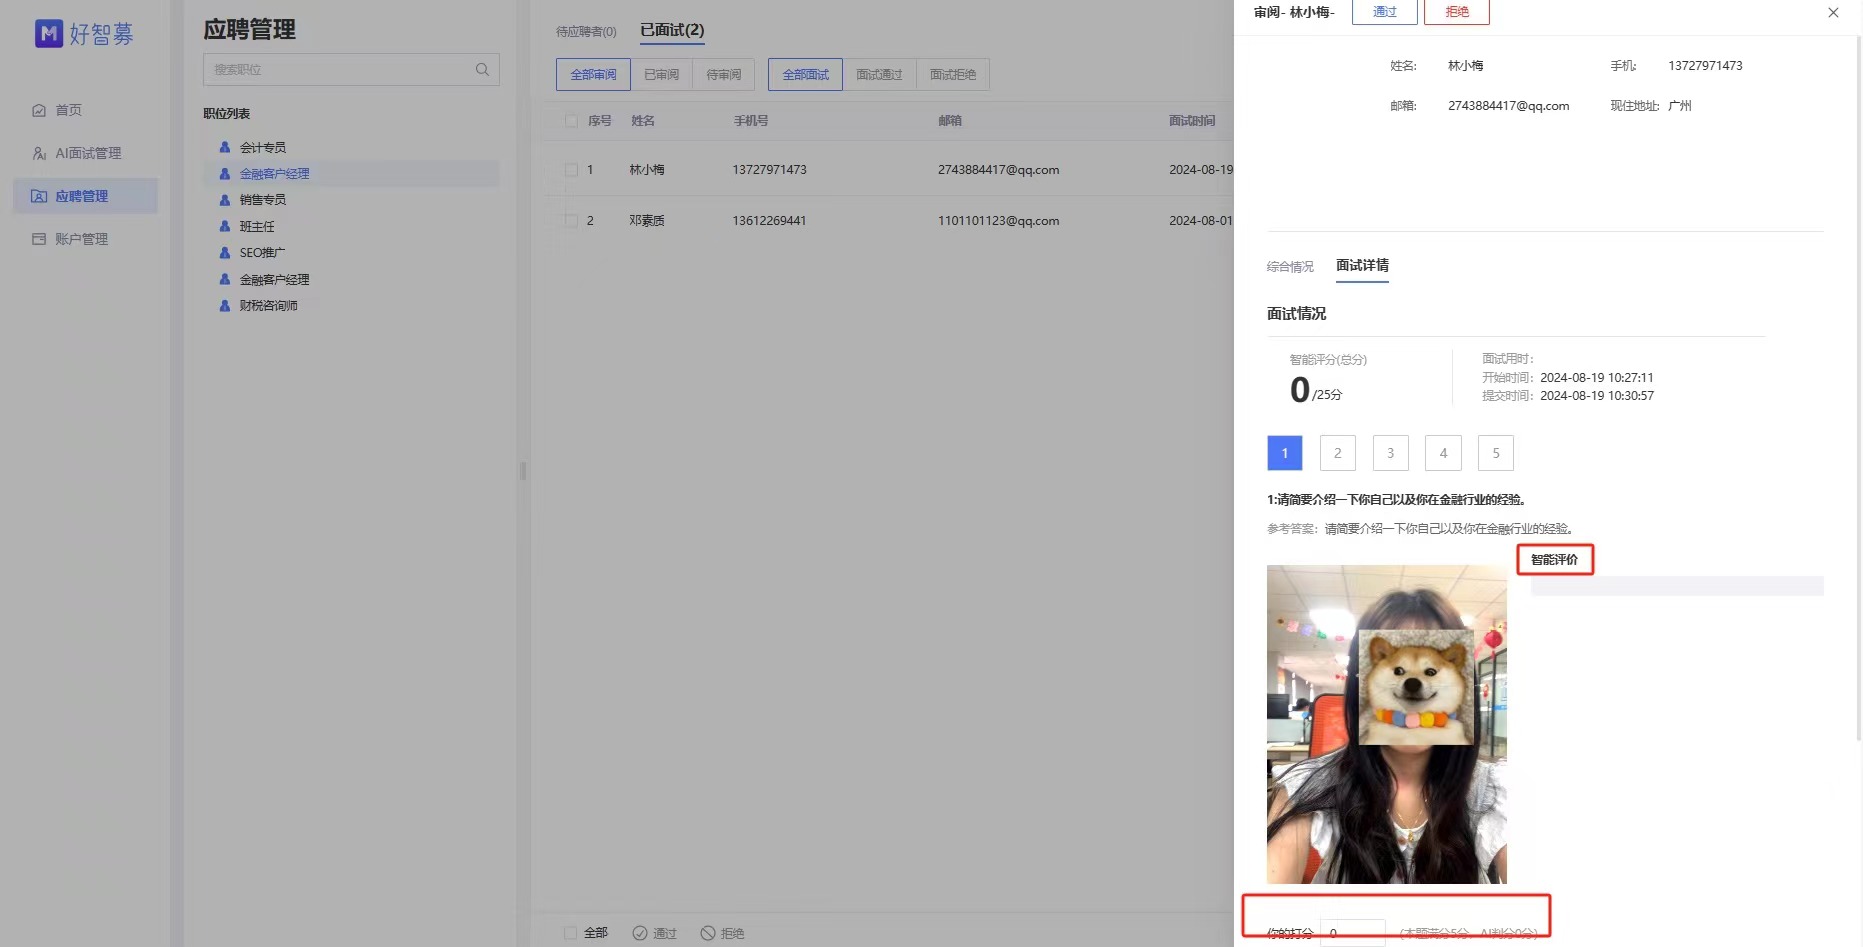Open 账户管理 sidebar icon
The image size is (1863, 947).
point(39,239)
